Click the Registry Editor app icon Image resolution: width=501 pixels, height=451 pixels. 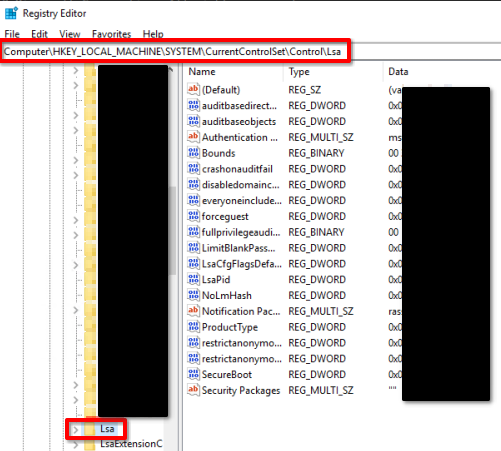tap(11, 13)
